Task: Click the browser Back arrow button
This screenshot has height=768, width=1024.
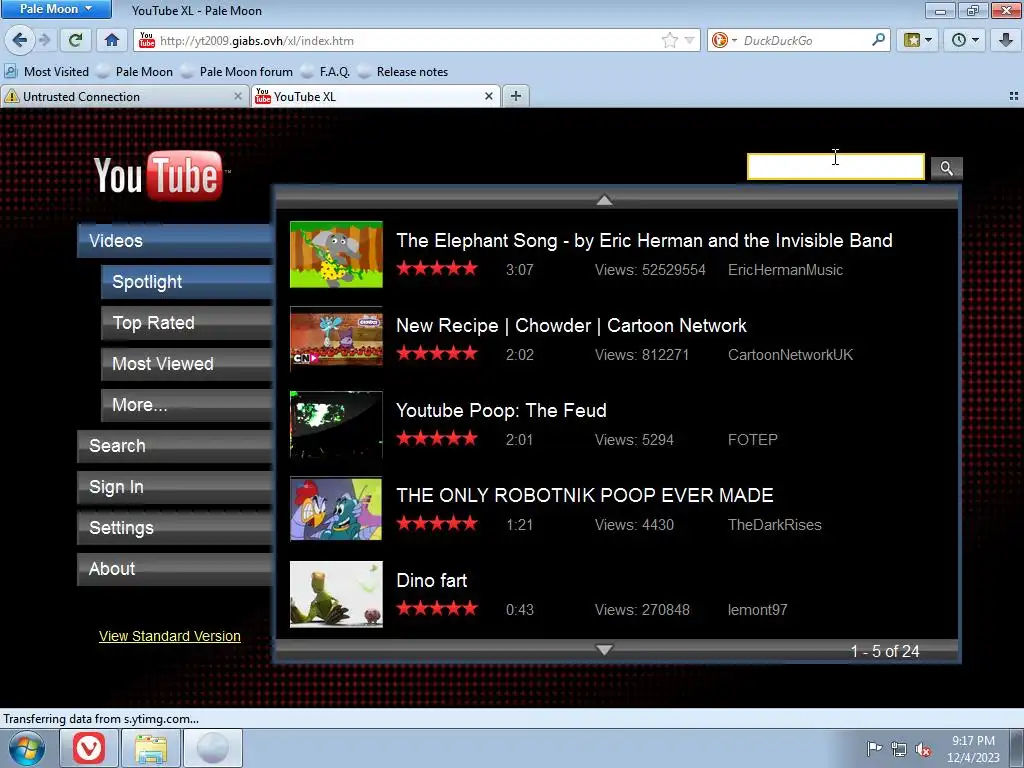Action: pos(20,40)
